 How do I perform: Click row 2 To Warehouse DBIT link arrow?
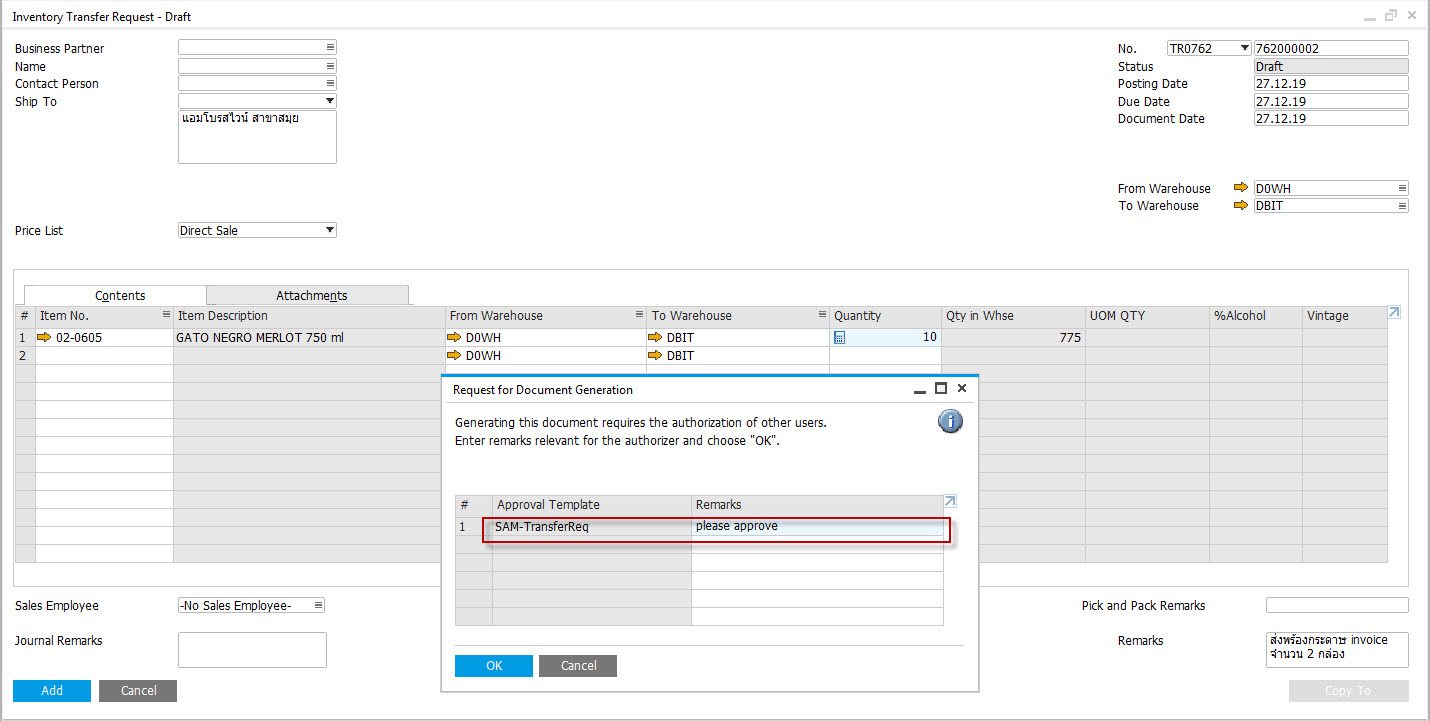(x=656, y=356)
